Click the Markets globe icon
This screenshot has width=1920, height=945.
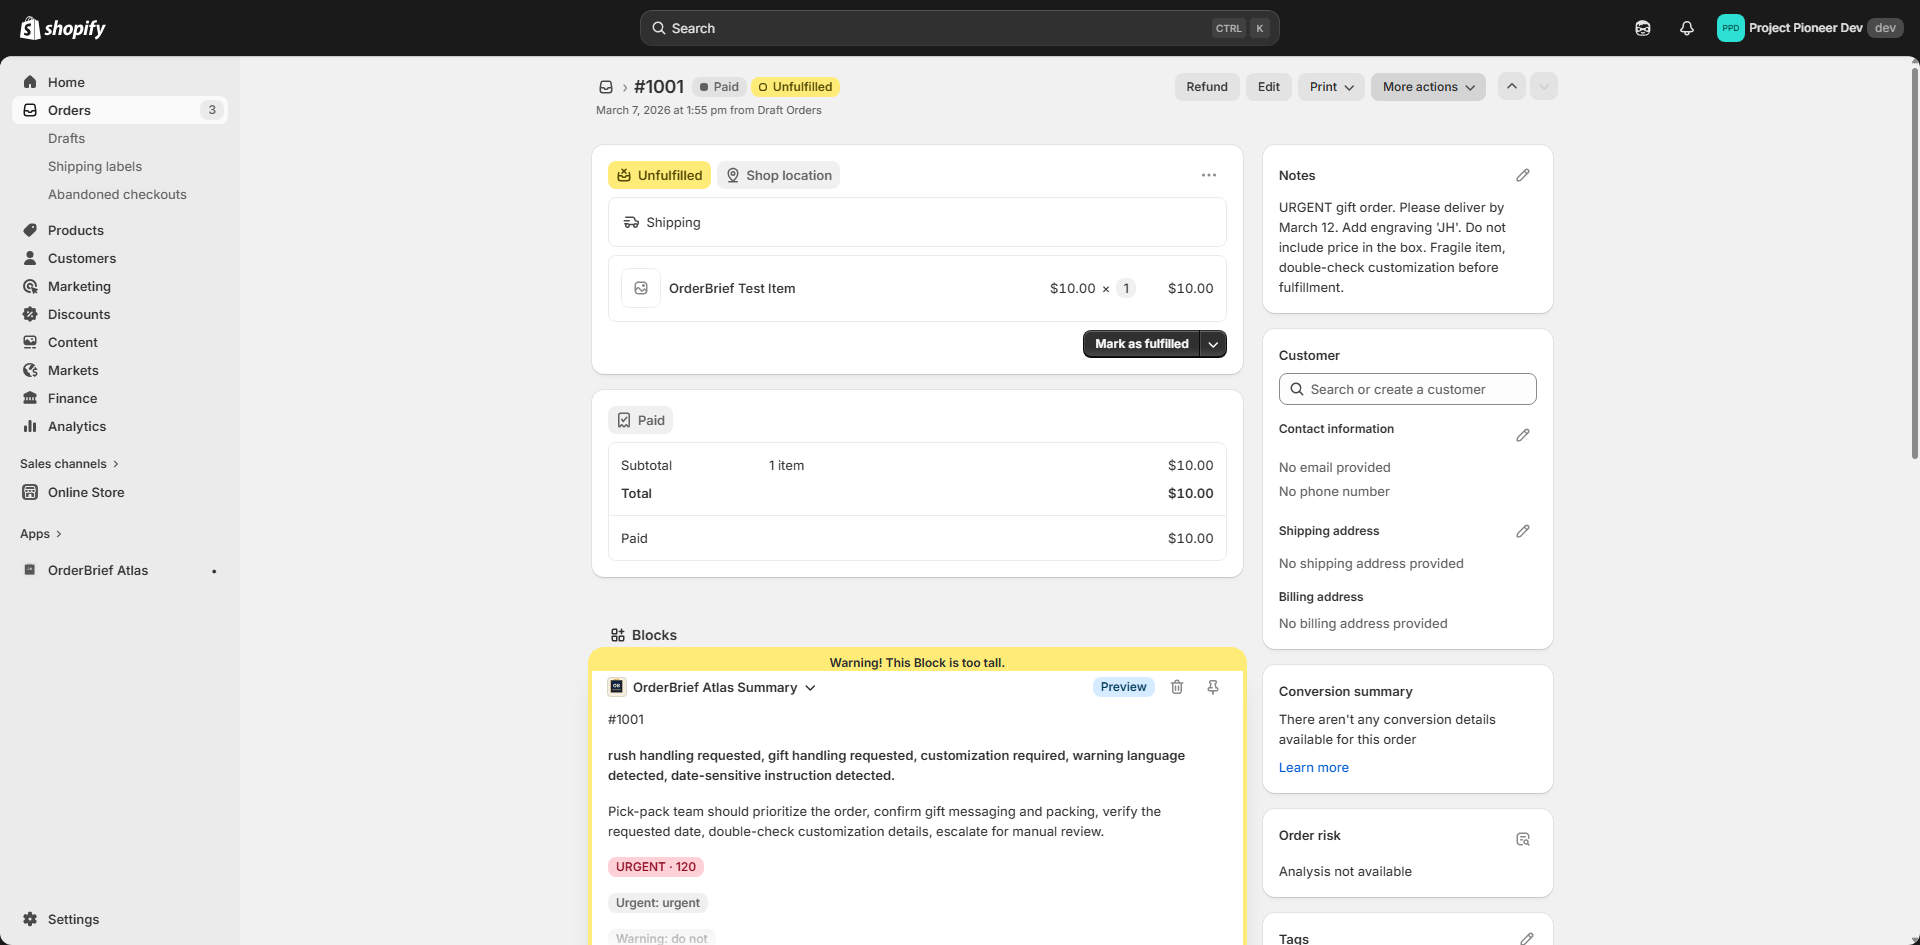(30, 370)
